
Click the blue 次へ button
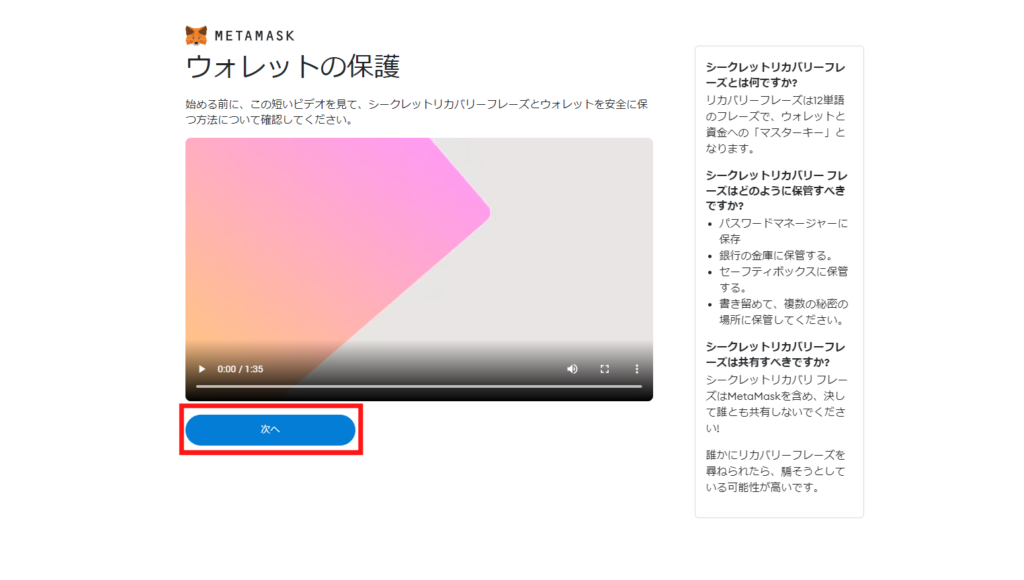pyautogui.click(x=270, y=430)
